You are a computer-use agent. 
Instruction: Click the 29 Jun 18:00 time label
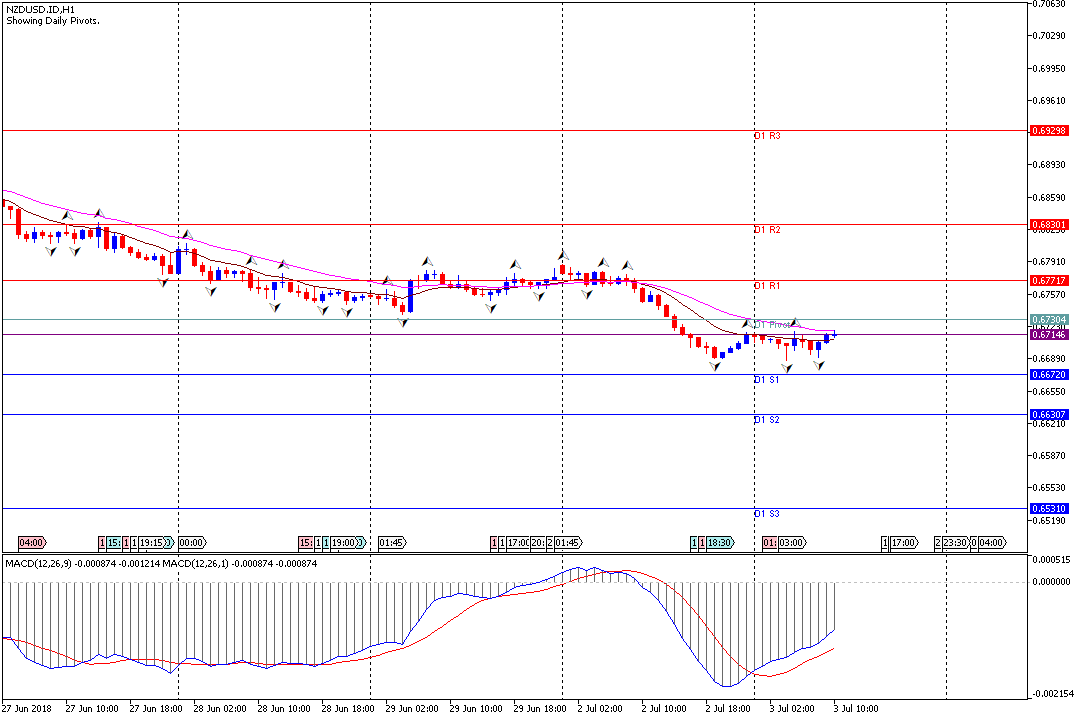click(x=540, y=708)
